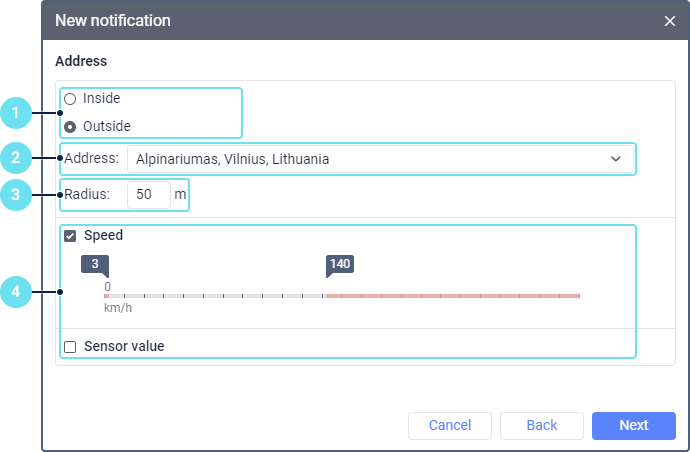Click the red section of the speed slider
The height and width of the screenshot is (452, 690).
(450, 296)
